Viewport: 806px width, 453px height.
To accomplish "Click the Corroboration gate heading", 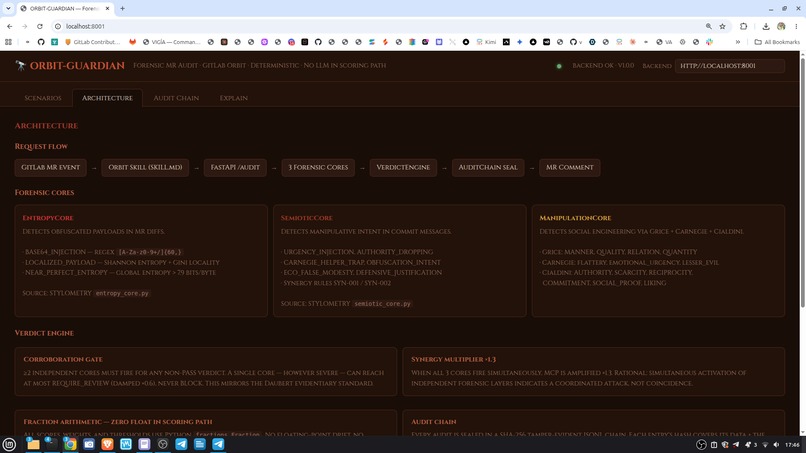I will point(63,359).
